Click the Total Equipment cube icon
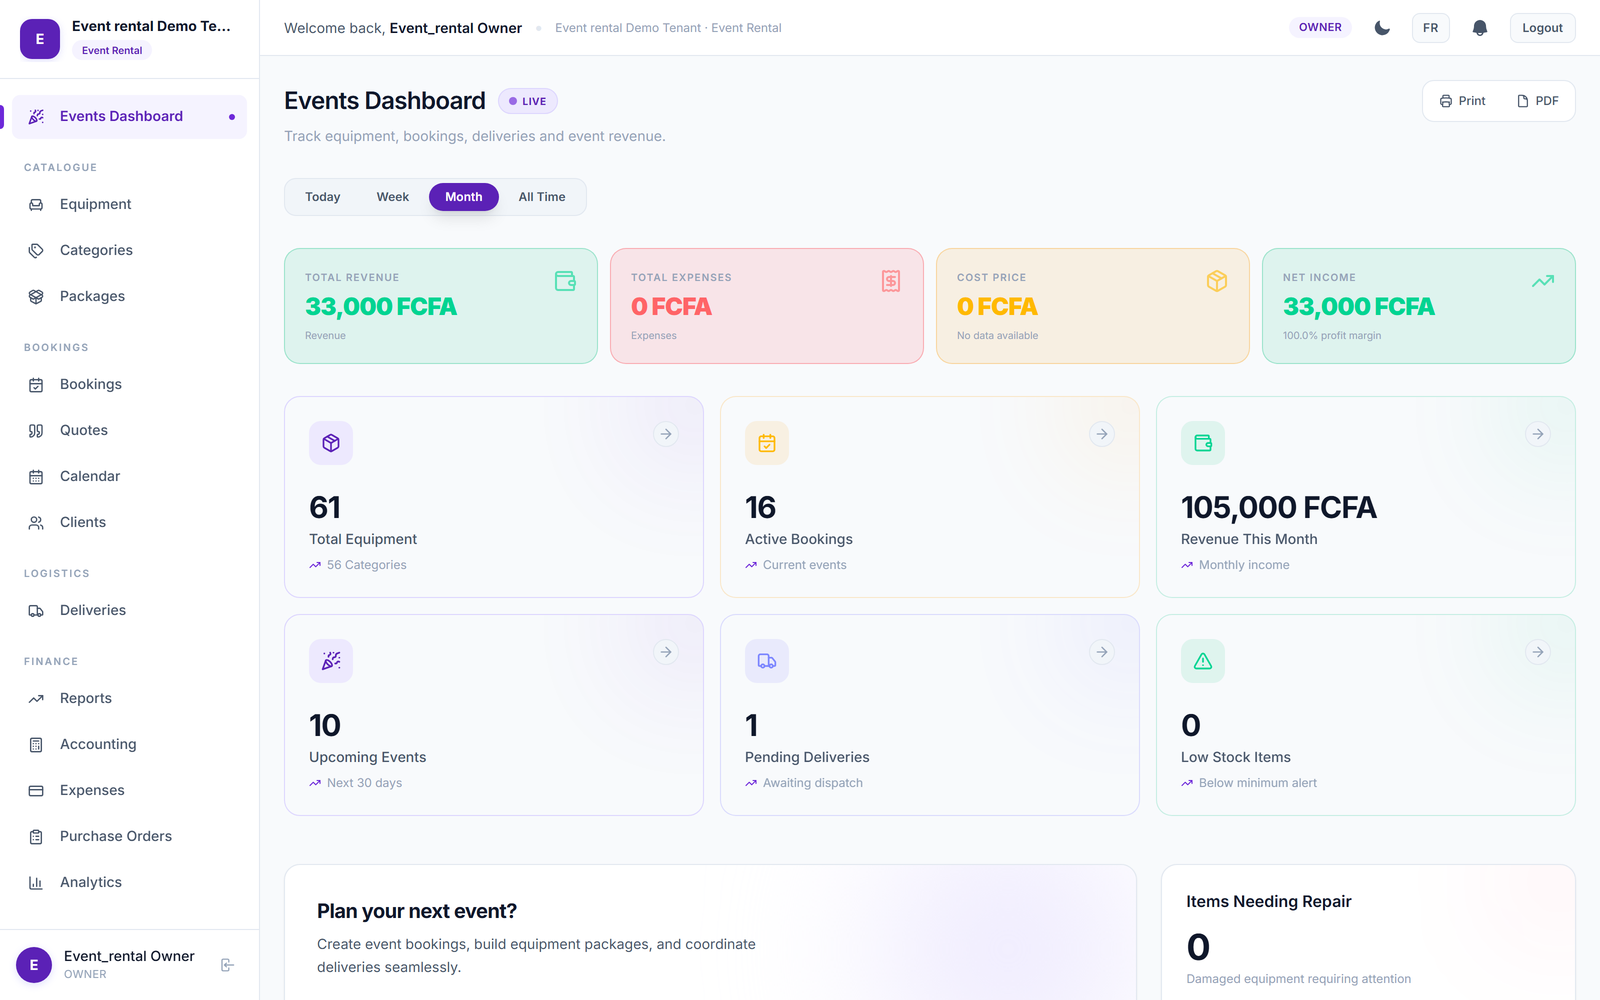1600x1000 pixels. click(331, 443)
